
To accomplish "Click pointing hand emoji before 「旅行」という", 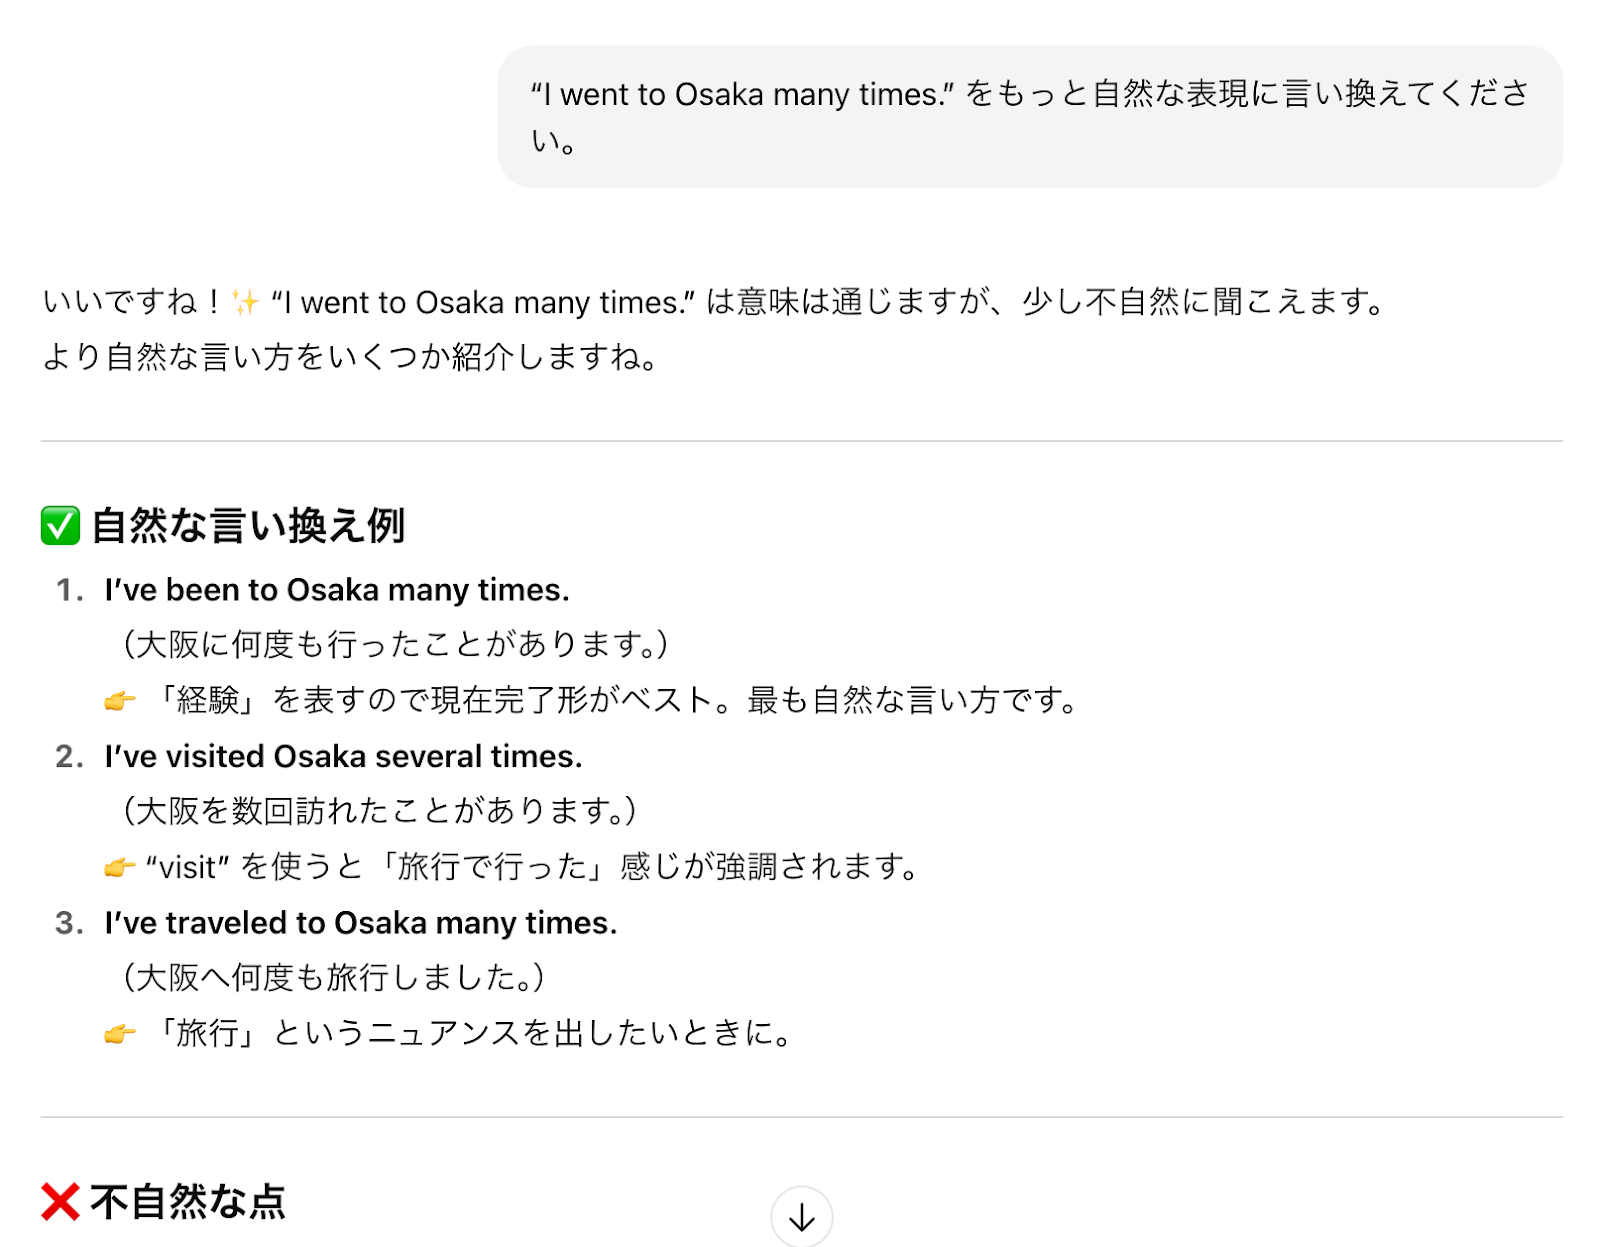I will click(x=120, y=1034).
